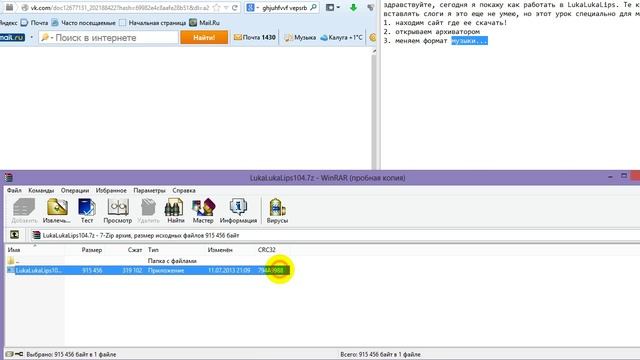Click the 915 456 size cell
The width and height of the screenshot is (640, 360).
pyautogui.click(x=92, y=270)
